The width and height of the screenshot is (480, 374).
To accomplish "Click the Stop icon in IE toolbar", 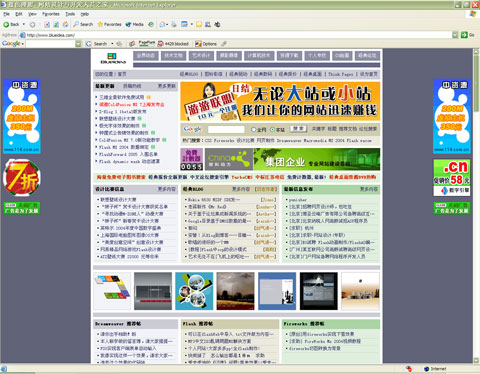I will coord(47,24).
